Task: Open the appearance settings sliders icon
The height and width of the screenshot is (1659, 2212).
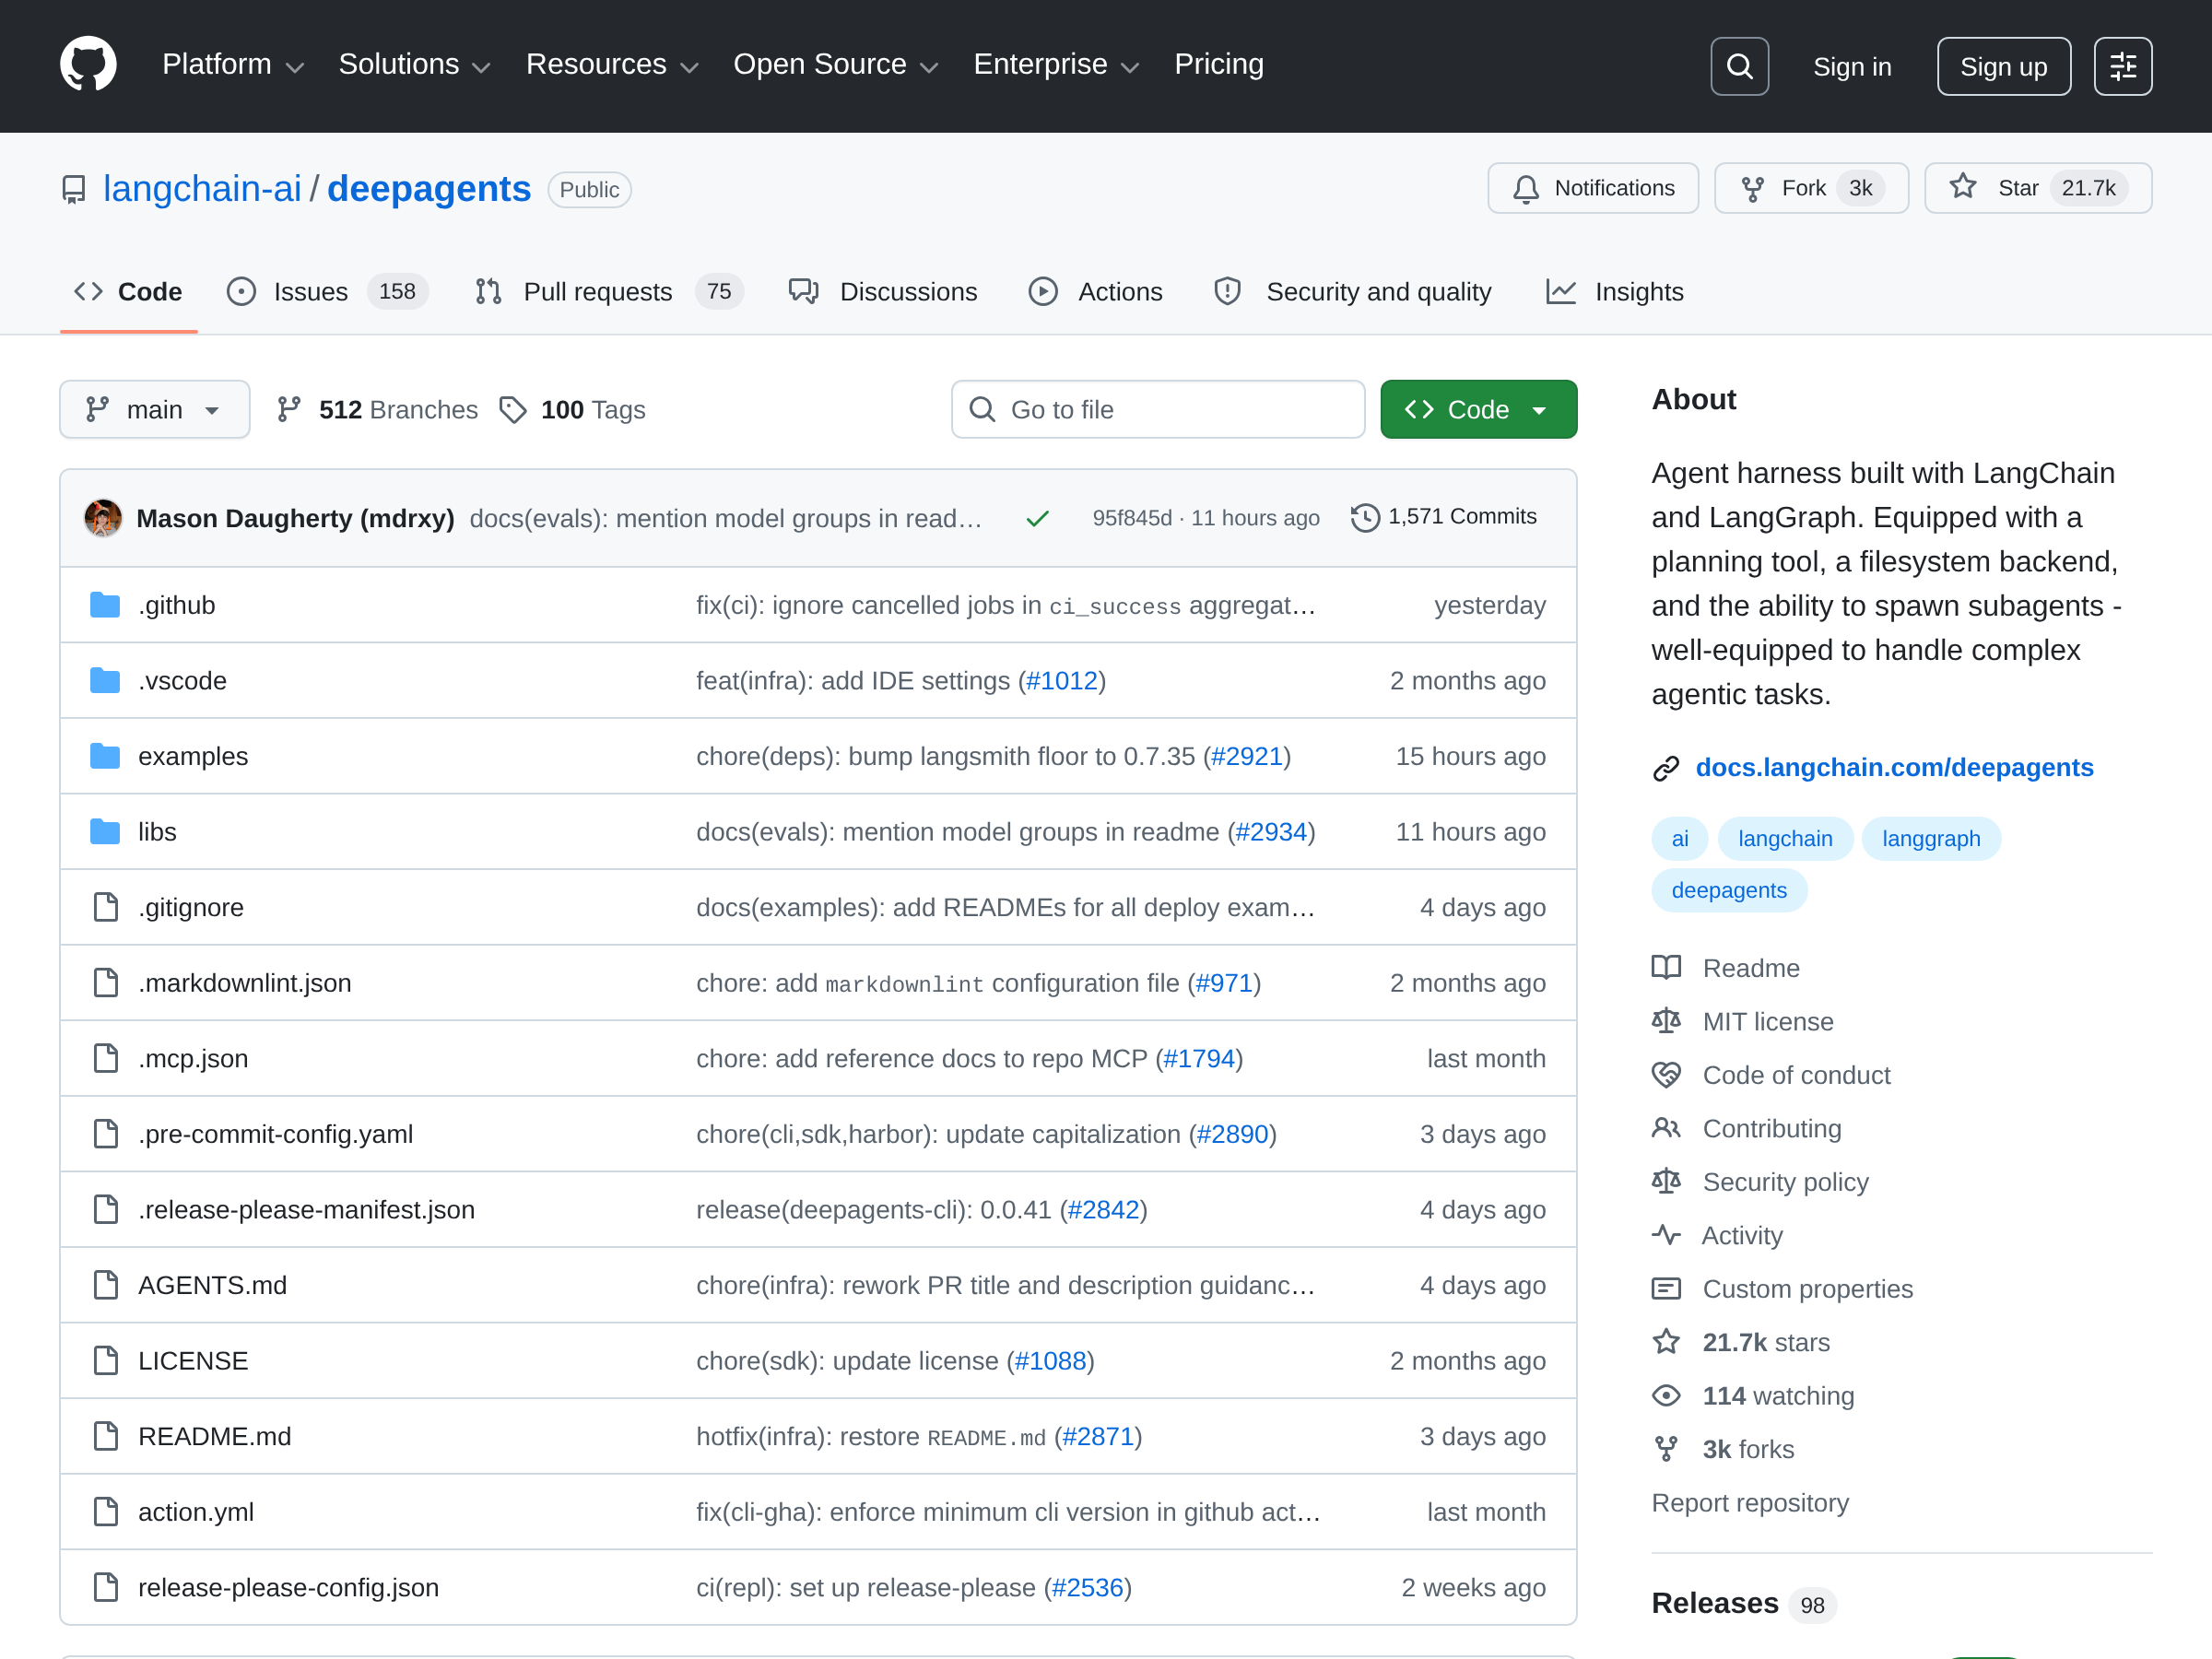Action: tap(2122, 66)
